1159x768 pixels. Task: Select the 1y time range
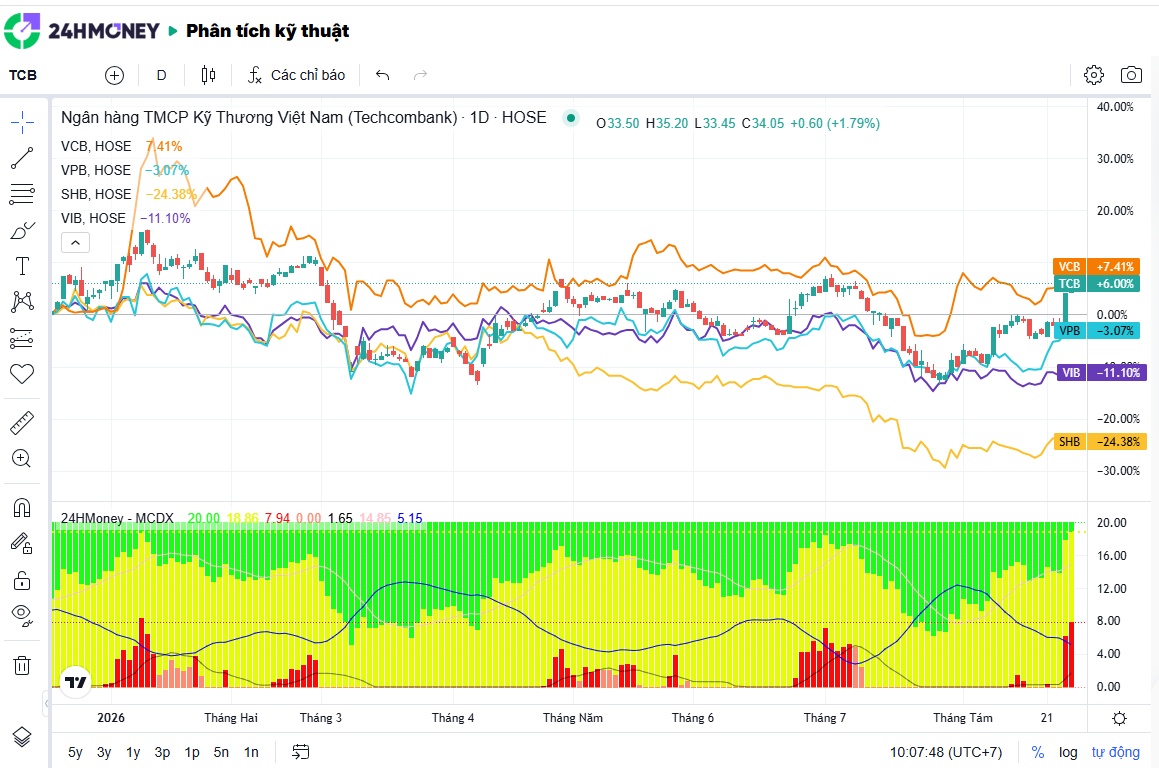133,752
